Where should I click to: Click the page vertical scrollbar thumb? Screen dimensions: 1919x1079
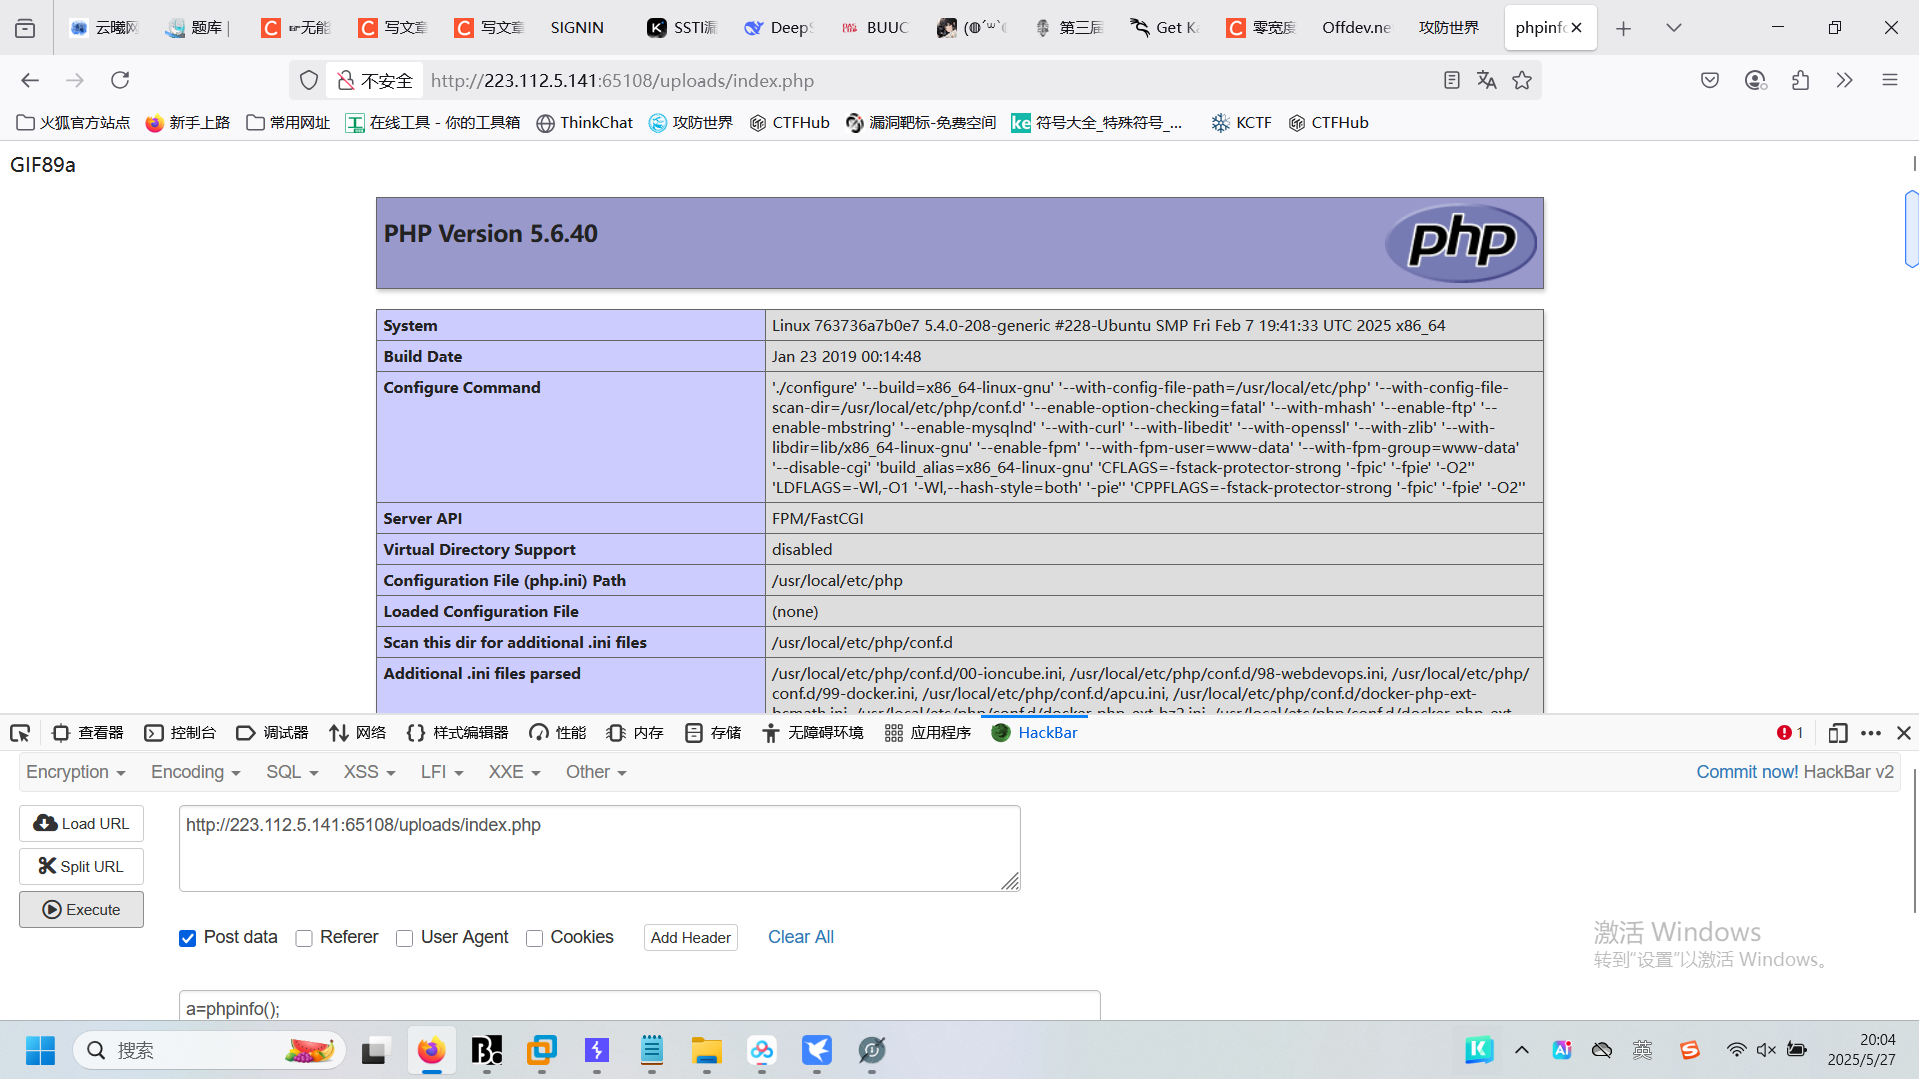[1911, 229]
